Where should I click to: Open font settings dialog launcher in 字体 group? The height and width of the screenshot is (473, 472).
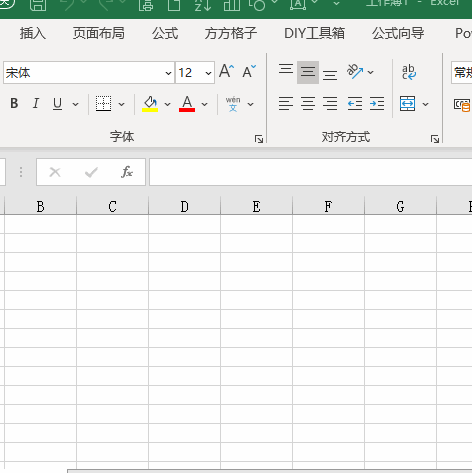tap(259, 139)
